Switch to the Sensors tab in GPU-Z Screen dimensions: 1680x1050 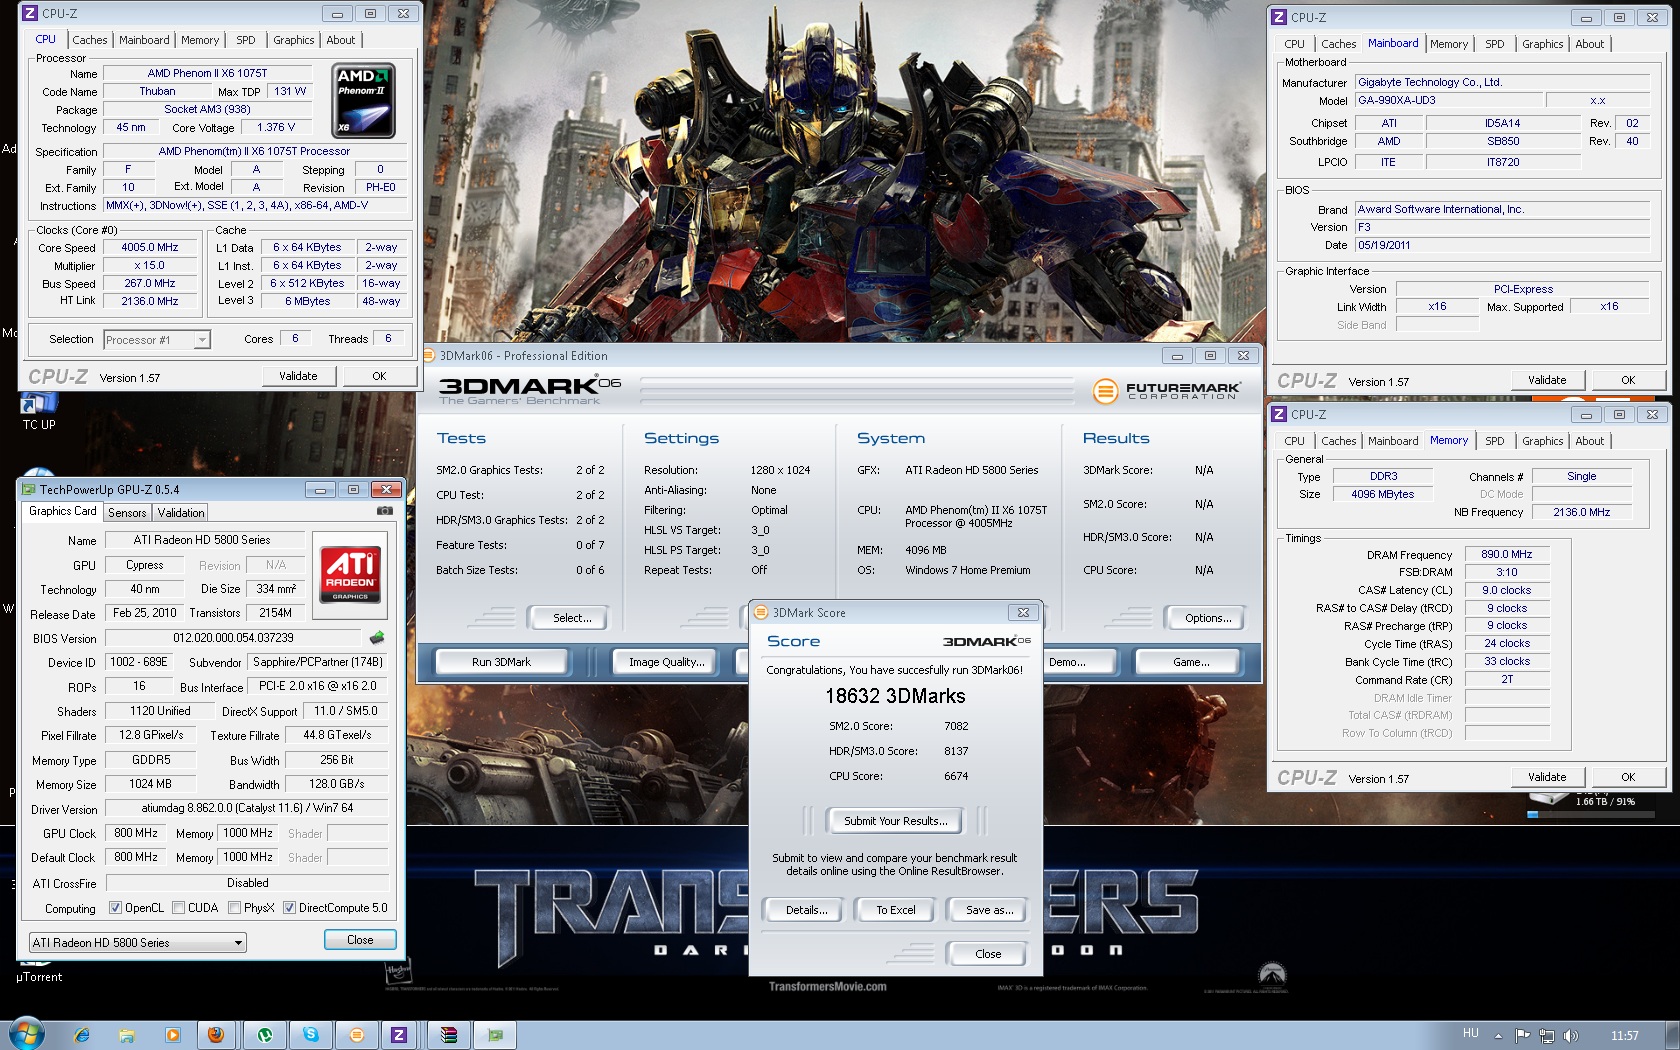click(x=127, y=512)
